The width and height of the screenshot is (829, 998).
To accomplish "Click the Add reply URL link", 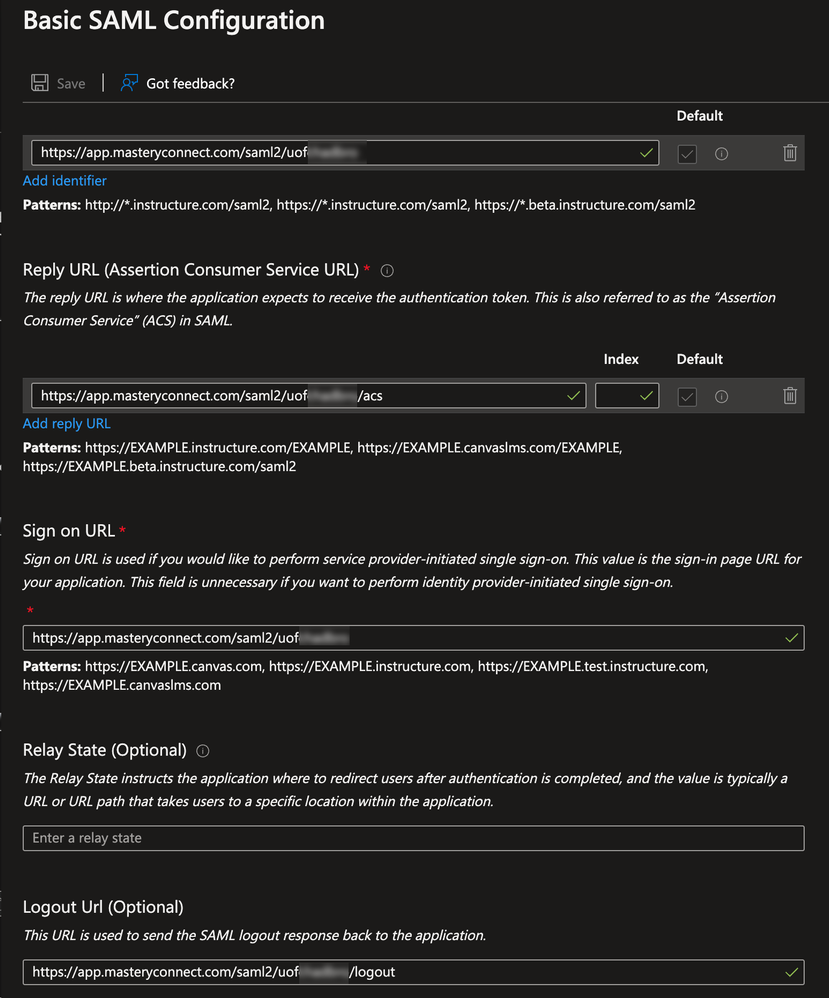I will point(67,424).
